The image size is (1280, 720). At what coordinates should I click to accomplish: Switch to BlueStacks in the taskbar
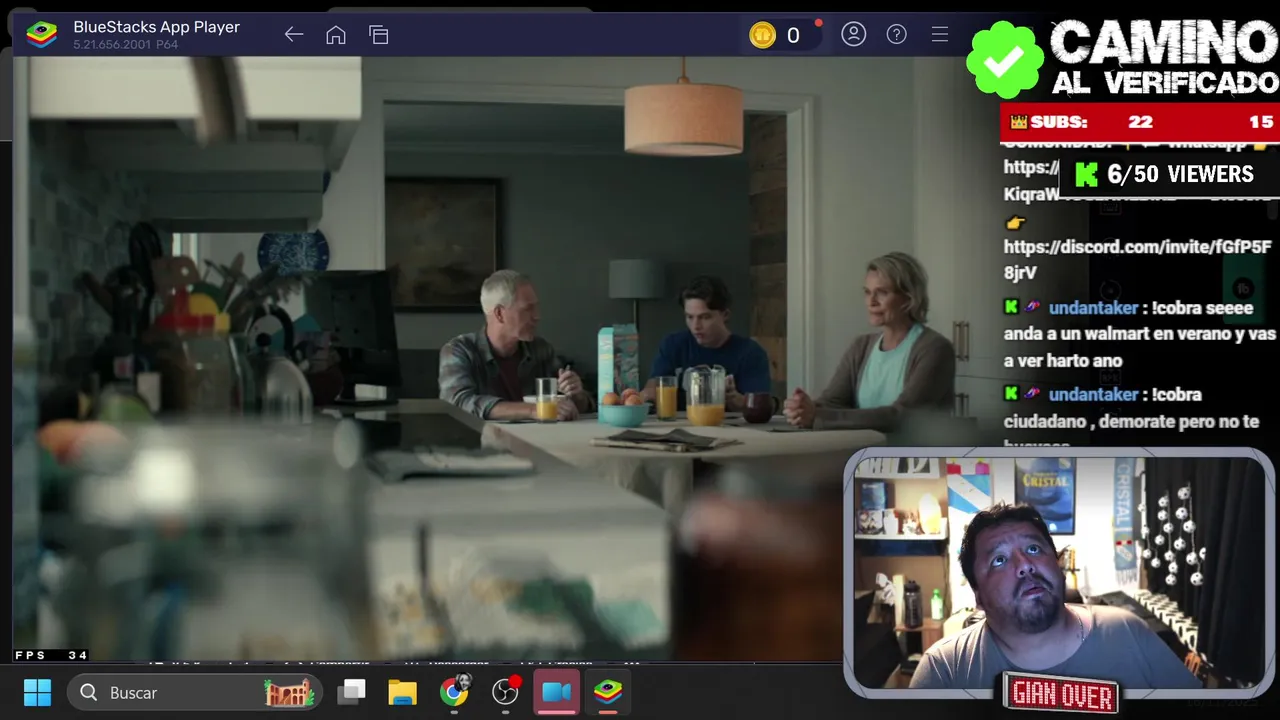(x=608, y=692)
